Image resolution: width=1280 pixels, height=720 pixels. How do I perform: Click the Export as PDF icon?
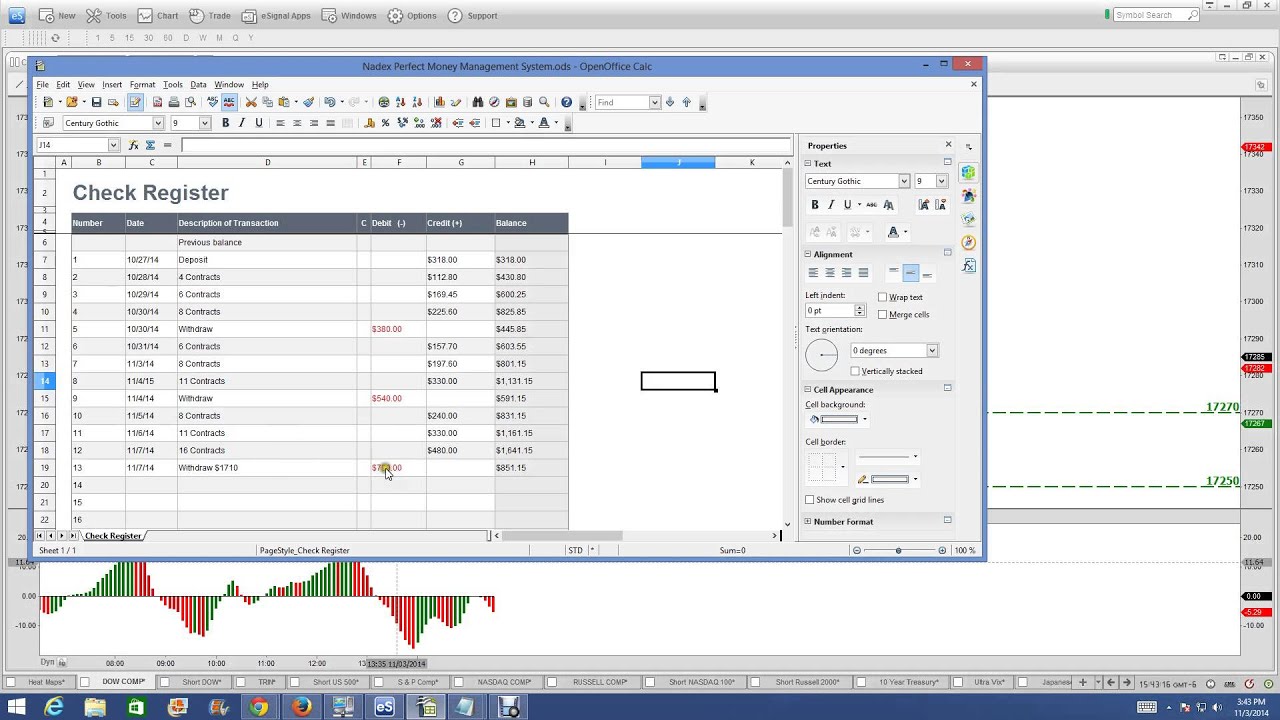click(x=157, y=102)
